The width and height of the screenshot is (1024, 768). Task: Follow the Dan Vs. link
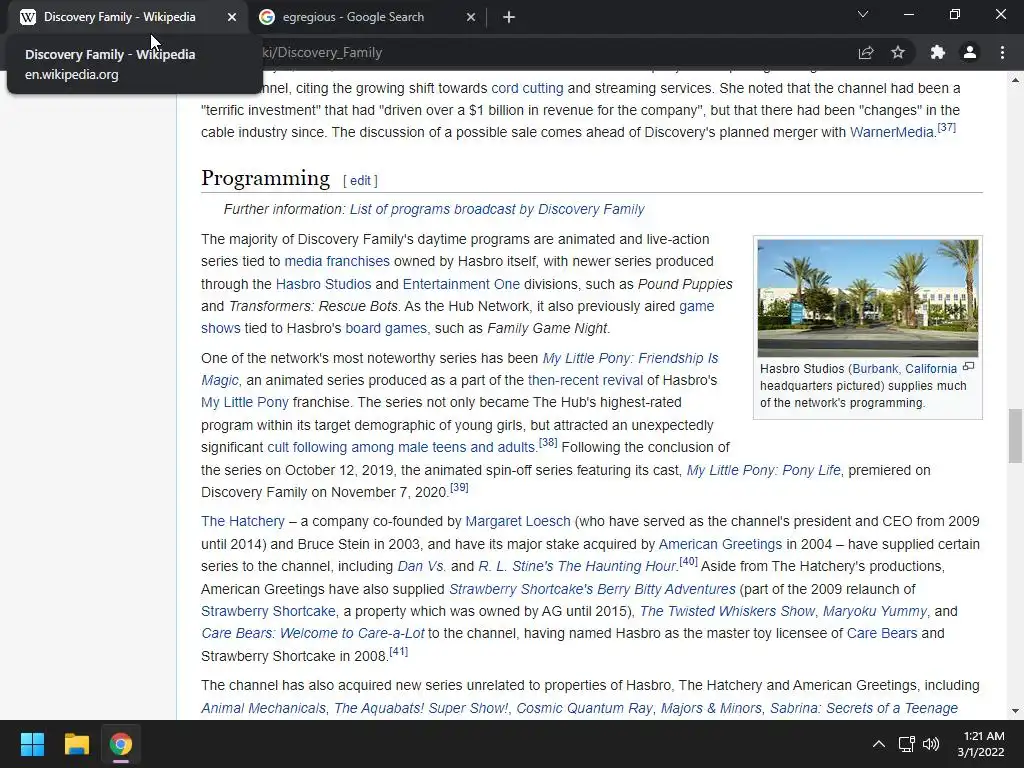click(422, 566)
